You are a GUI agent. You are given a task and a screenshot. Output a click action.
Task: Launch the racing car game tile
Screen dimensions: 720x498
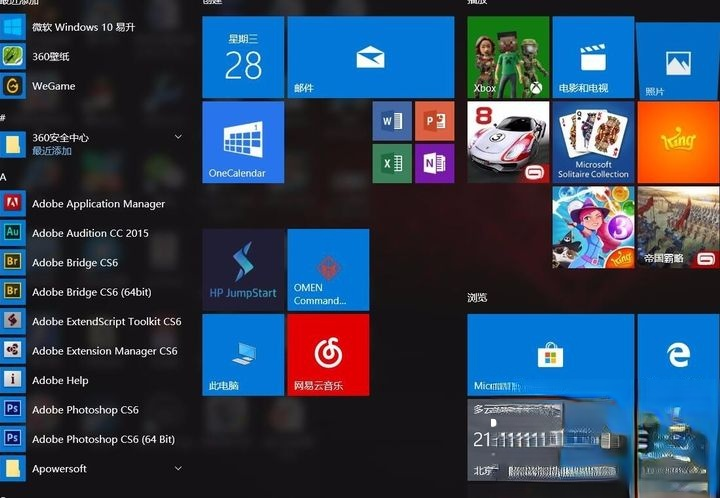[x=508, y=142]
